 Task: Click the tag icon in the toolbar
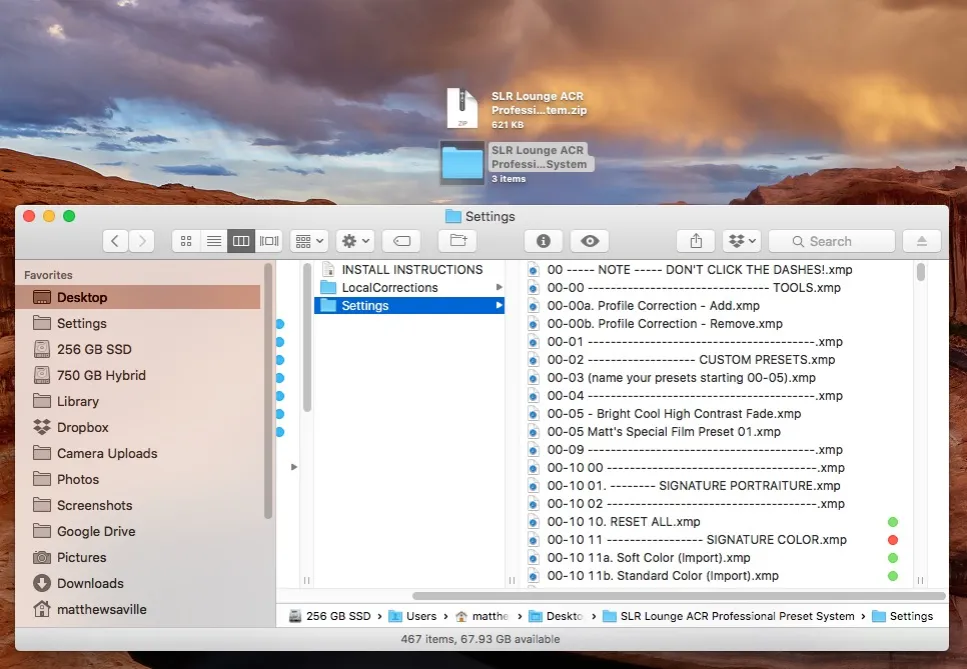tap(402, 240)
